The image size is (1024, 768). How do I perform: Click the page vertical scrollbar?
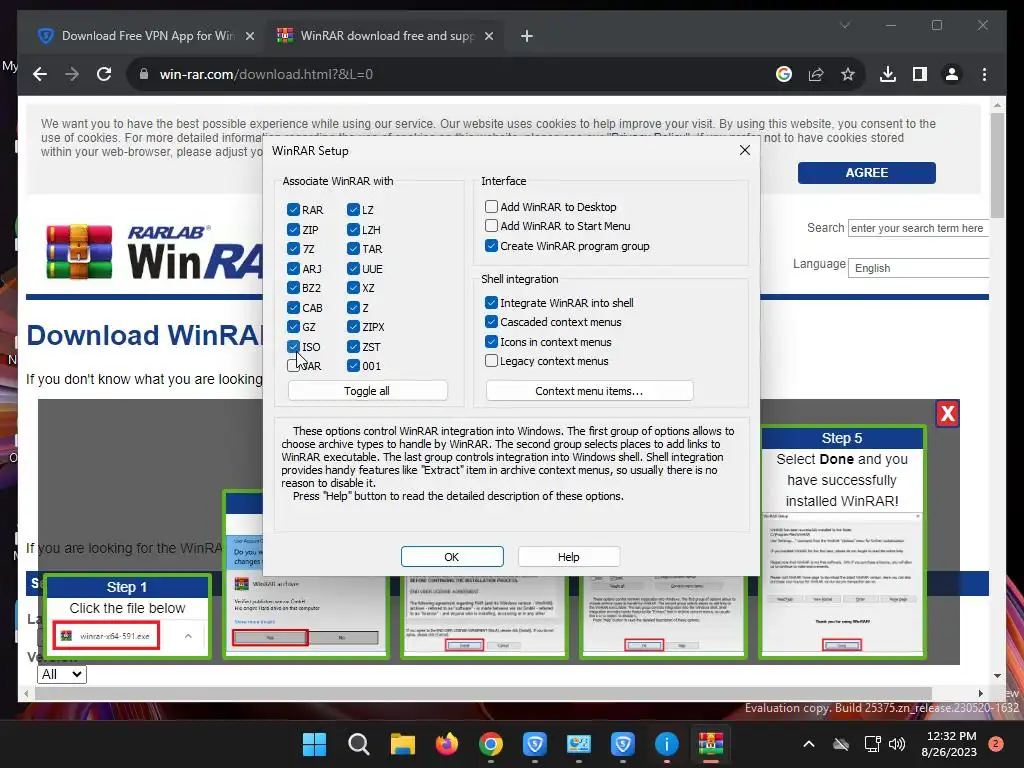coord(997,165)
